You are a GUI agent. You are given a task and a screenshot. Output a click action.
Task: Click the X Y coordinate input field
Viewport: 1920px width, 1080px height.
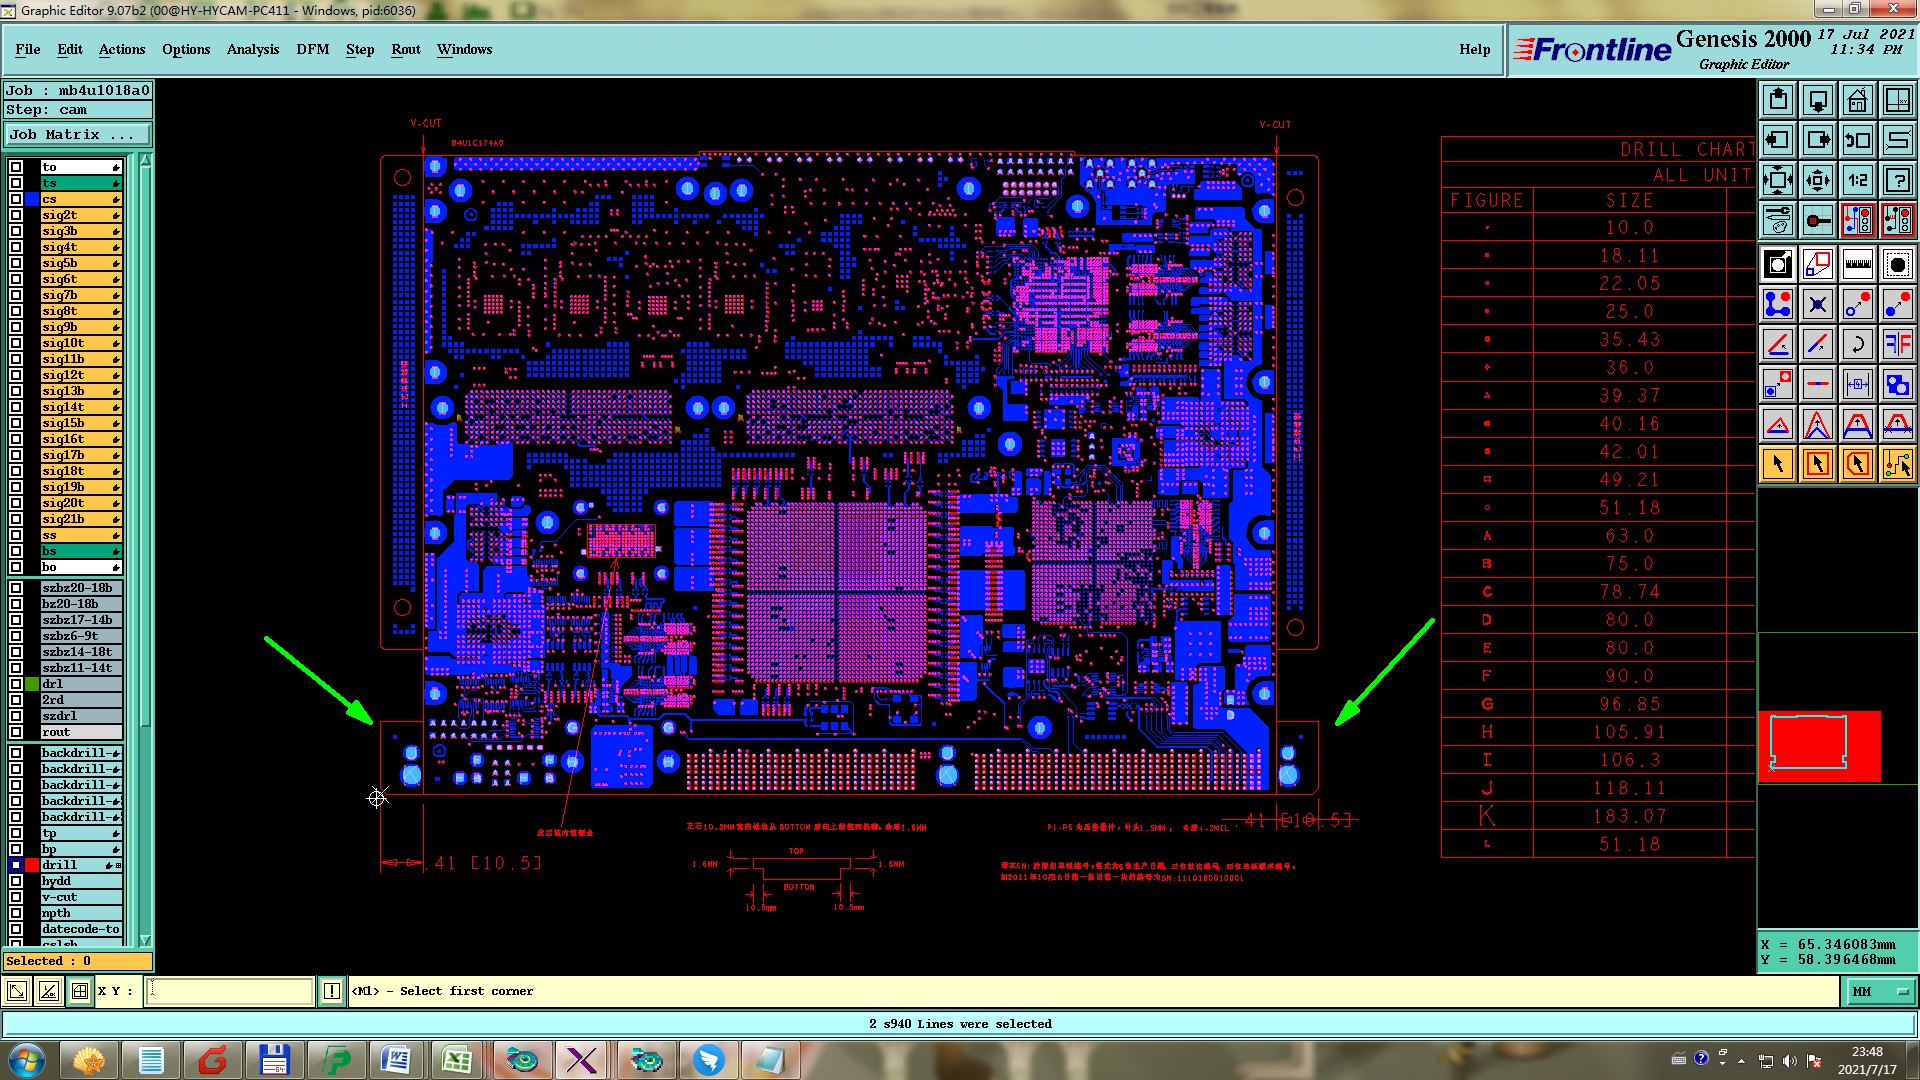pos(230,991)
